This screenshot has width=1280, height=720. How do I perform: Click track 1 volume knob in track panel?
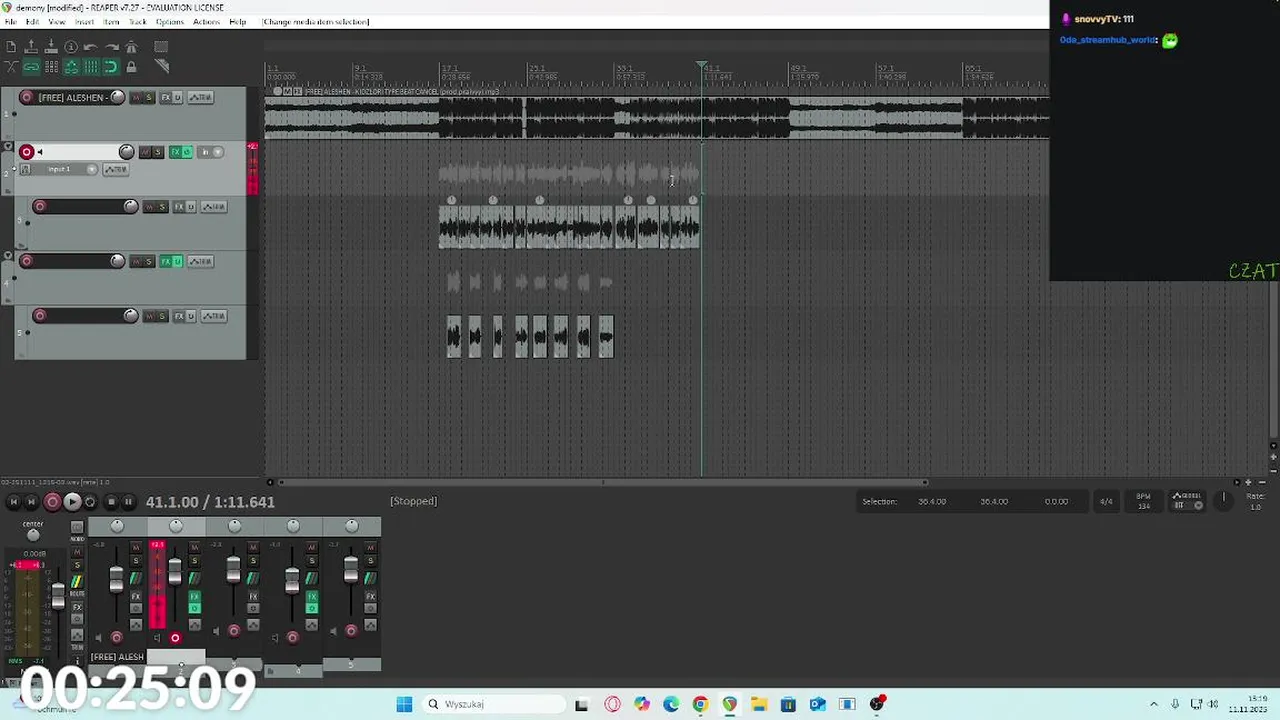tap(117, 97)
